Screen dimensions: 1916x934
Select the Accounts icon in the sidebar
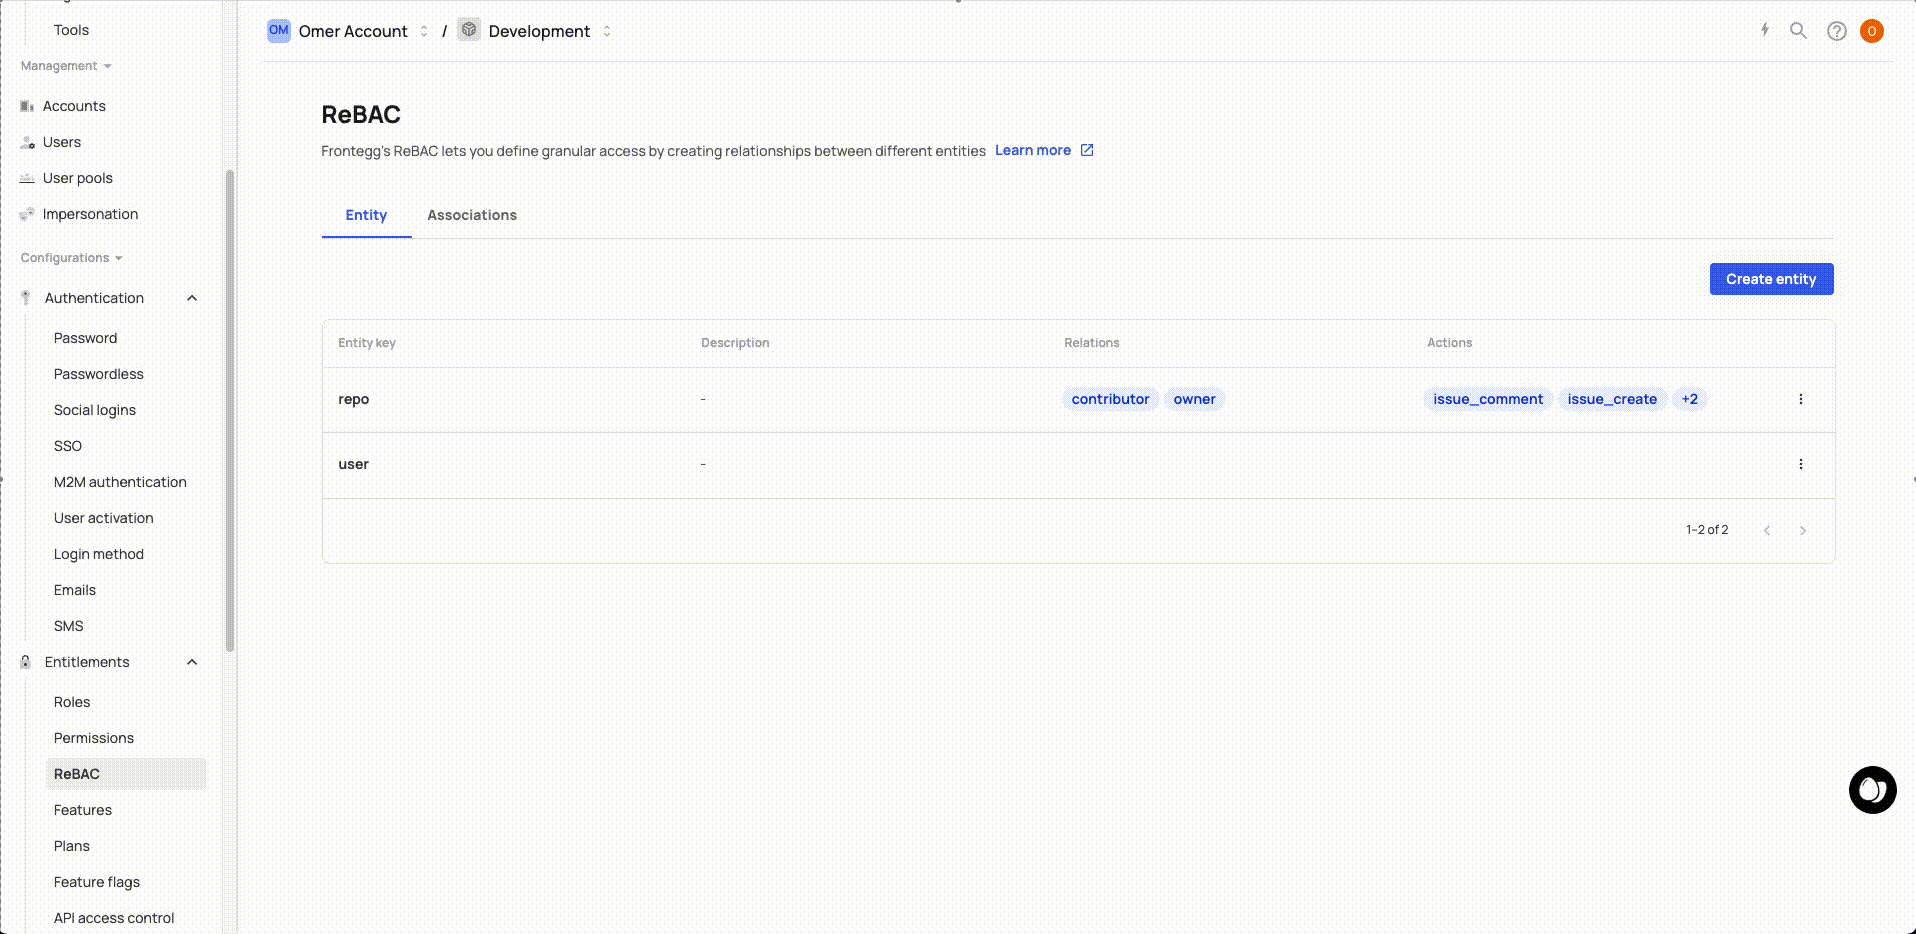pos(26,105)
